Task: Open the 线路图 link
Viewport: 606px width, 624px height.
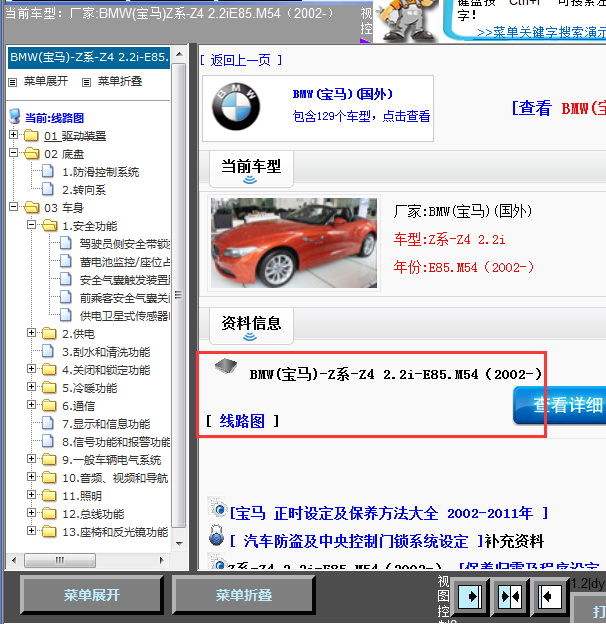Action: coord(242,421)
